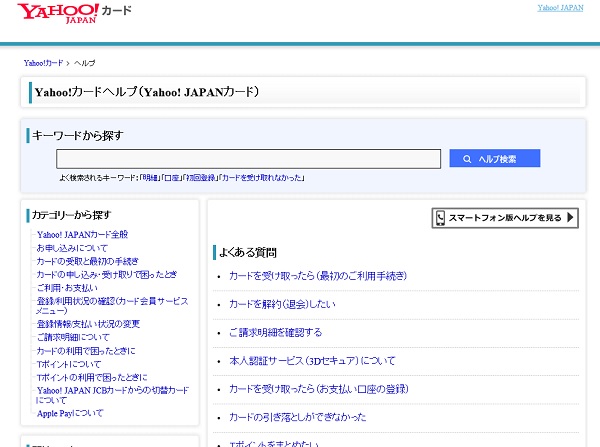Open カードの申し込み・受け取りで困ったとき category
The width and height of the screenshot is (600, 447).
(107, 274)
